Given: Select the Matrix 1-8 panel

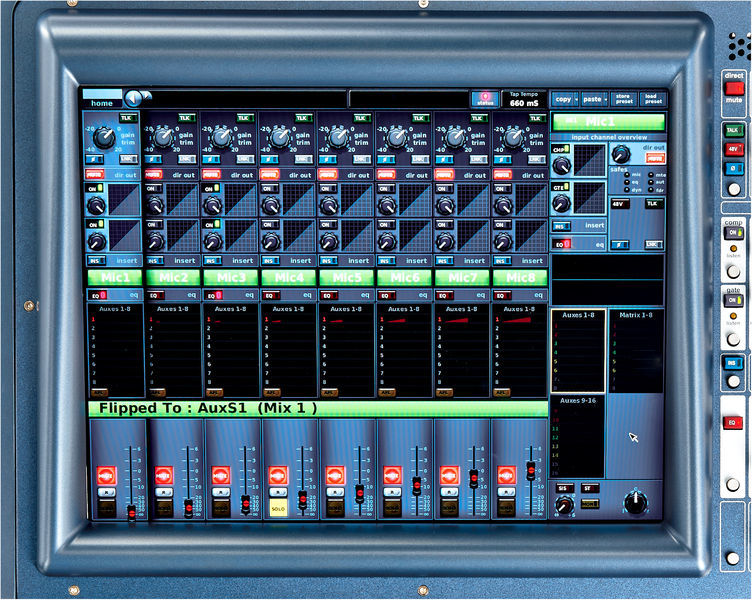Looking at the screenshot, I should [636, 350].
